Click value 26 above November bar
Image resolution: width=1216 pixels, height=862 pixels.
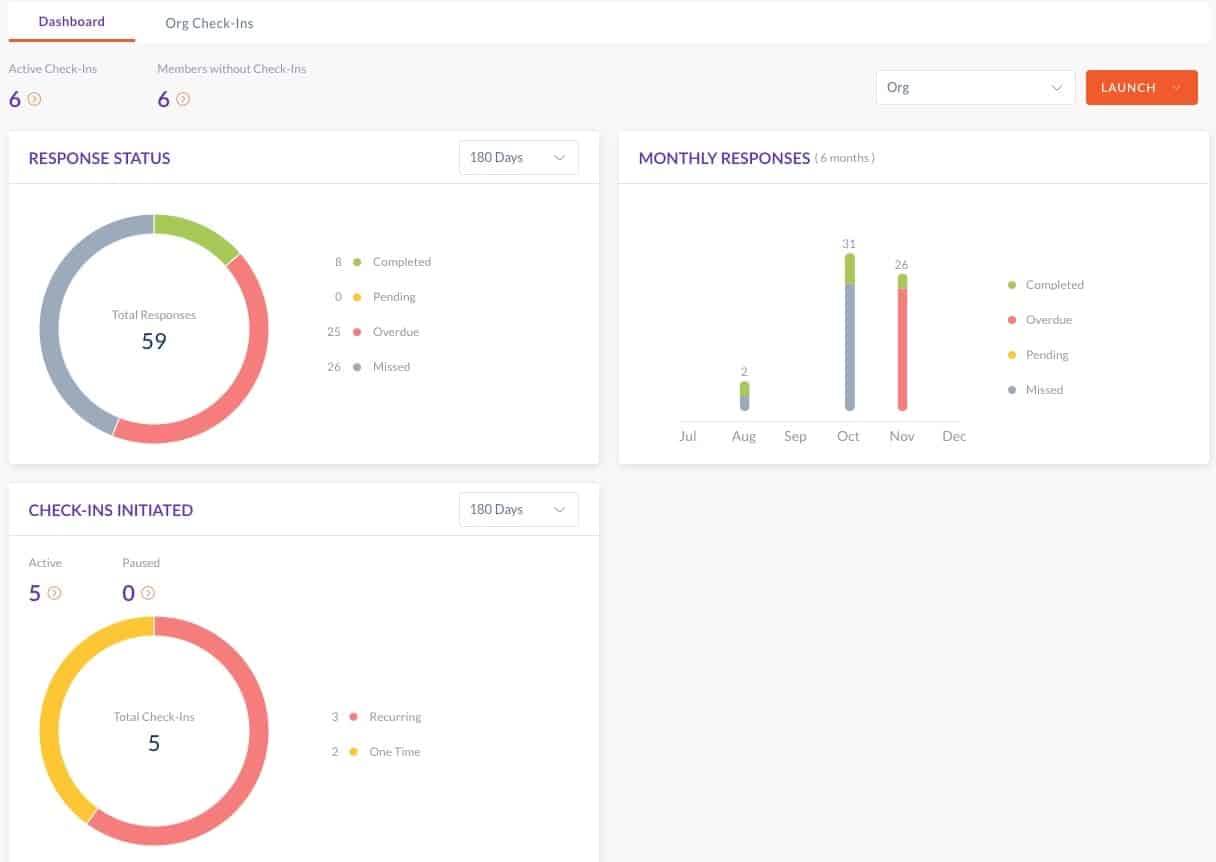(x=902, y=265)
